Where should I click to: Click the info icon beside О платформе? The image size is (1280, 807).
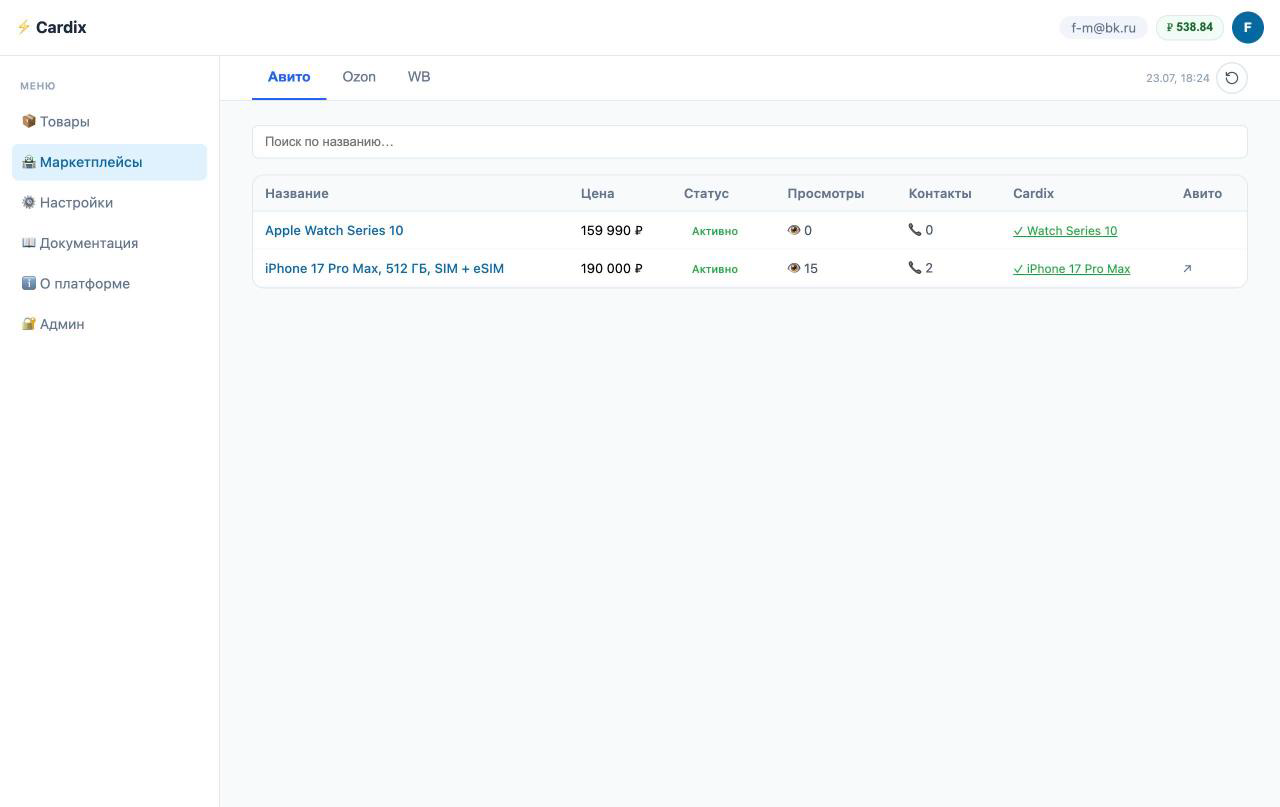(29, 283)
